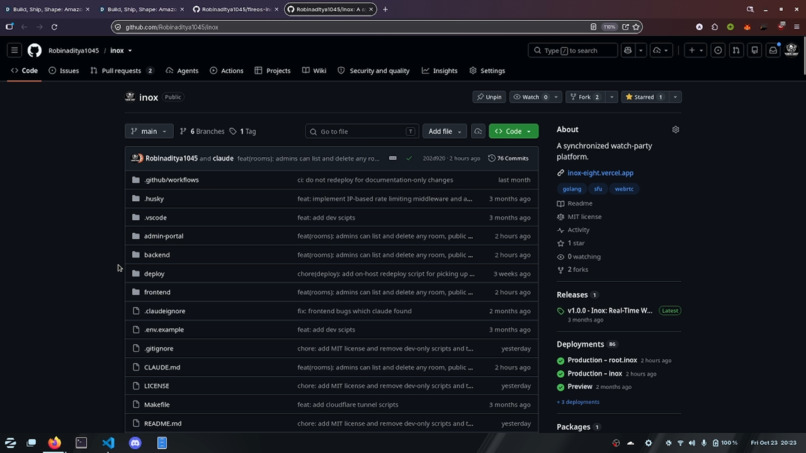
Task: Expand the header Copilot dropdown arrow
Action: coord(640,50)
